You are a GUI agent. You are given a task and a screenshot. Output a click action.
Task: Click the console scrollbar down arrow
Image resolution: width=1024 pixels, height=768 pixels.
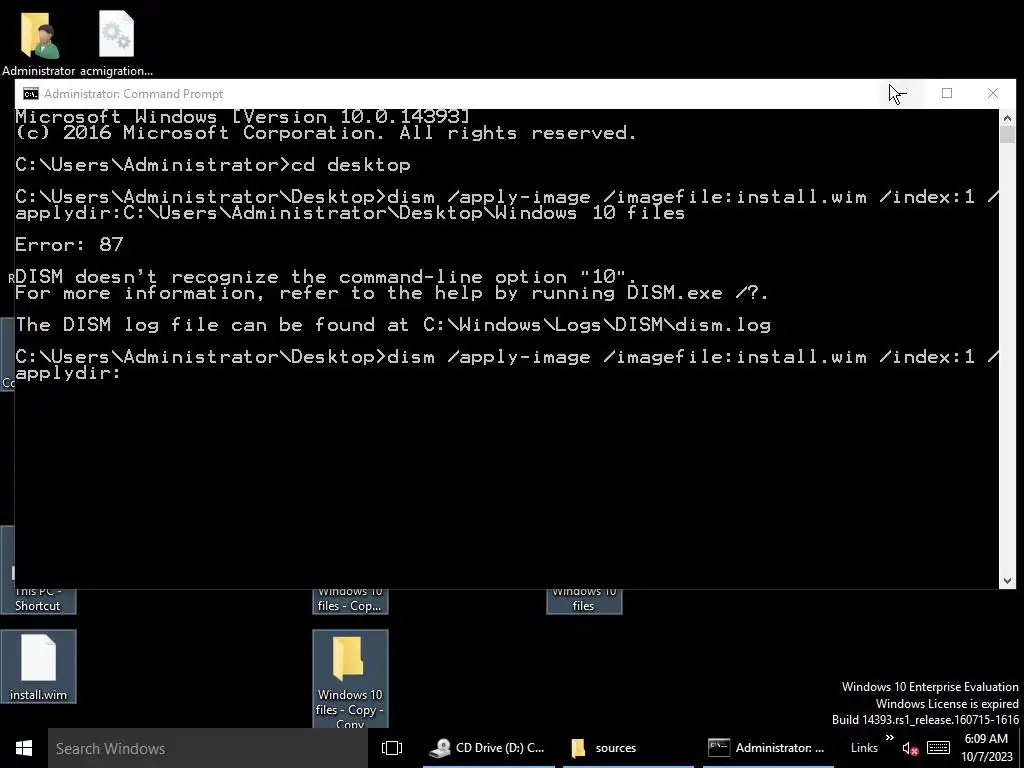pyautogui.click(x=1007, y=581)
